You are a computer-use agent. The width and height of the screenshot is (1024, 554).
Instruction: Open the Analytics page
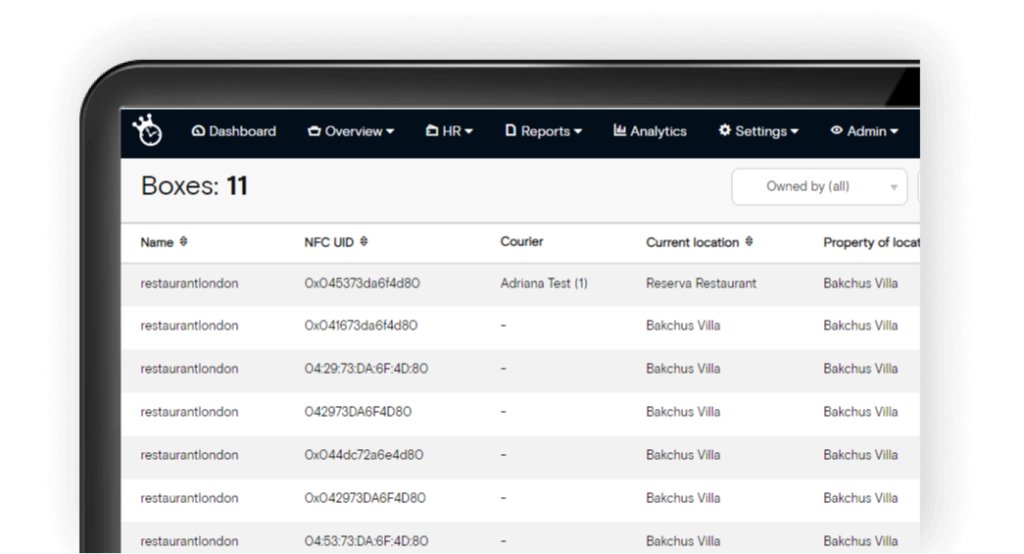(x=650, y=131)
